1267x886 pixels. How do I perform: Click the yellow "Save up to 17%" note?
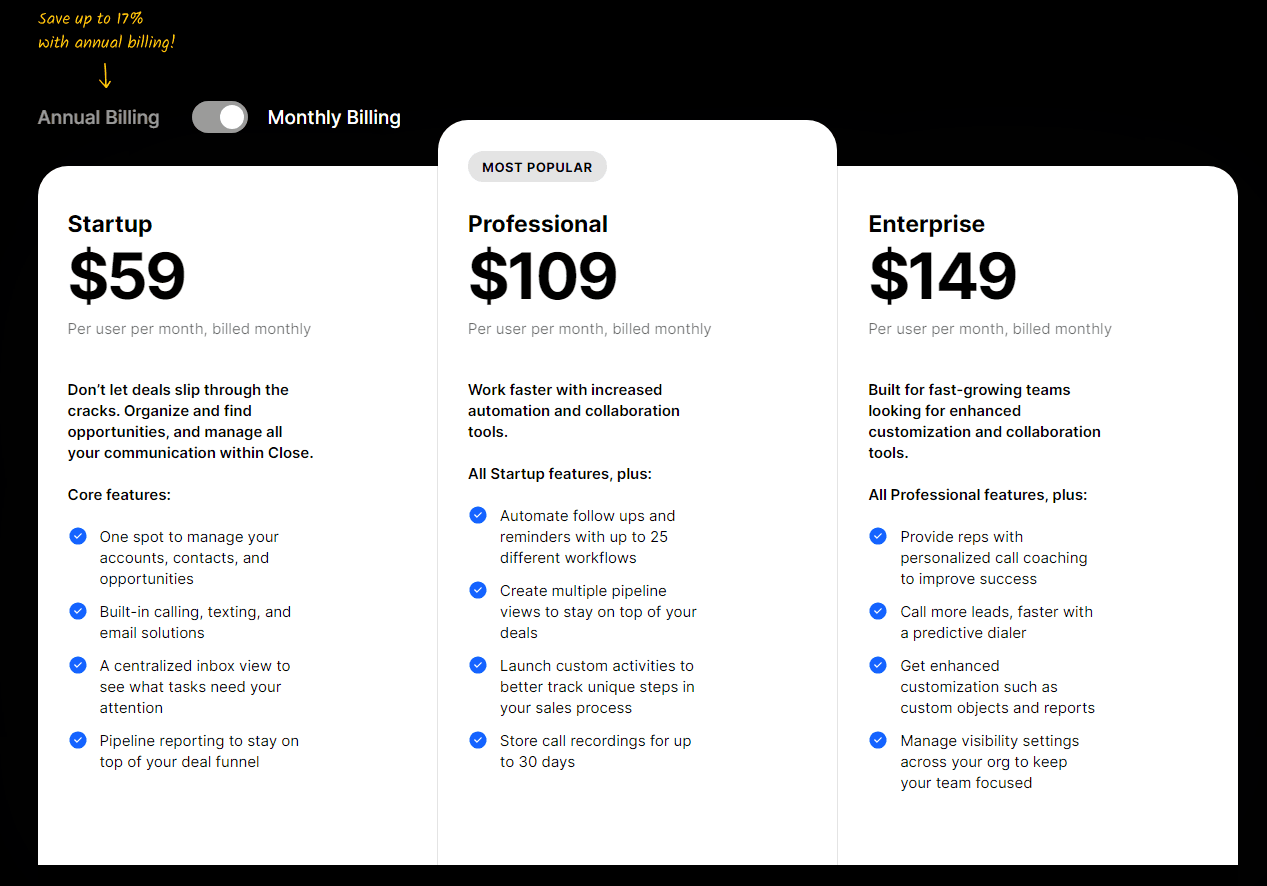[x=90, y=27]
